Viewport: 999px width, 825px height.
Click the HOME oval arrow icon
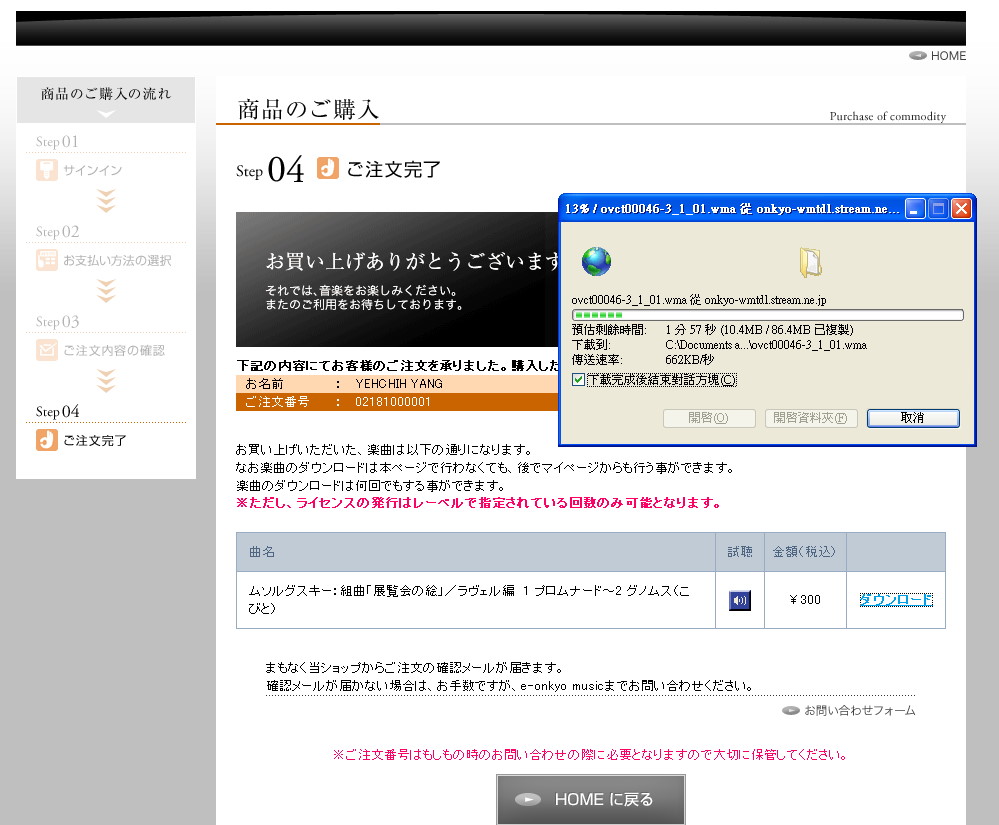pos(917,55)
